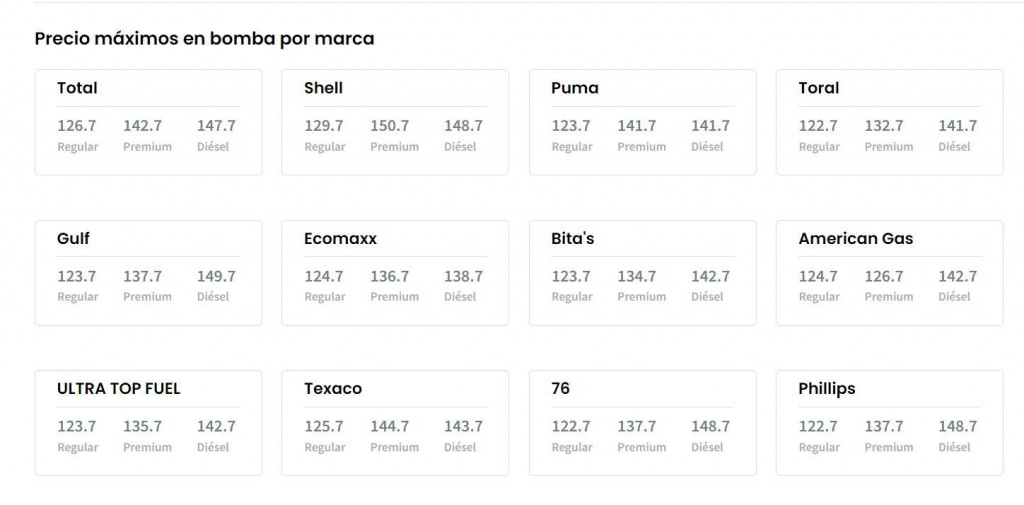1024x505 pixels.
Task: Select the Texaco brand title
Action: 333,388
